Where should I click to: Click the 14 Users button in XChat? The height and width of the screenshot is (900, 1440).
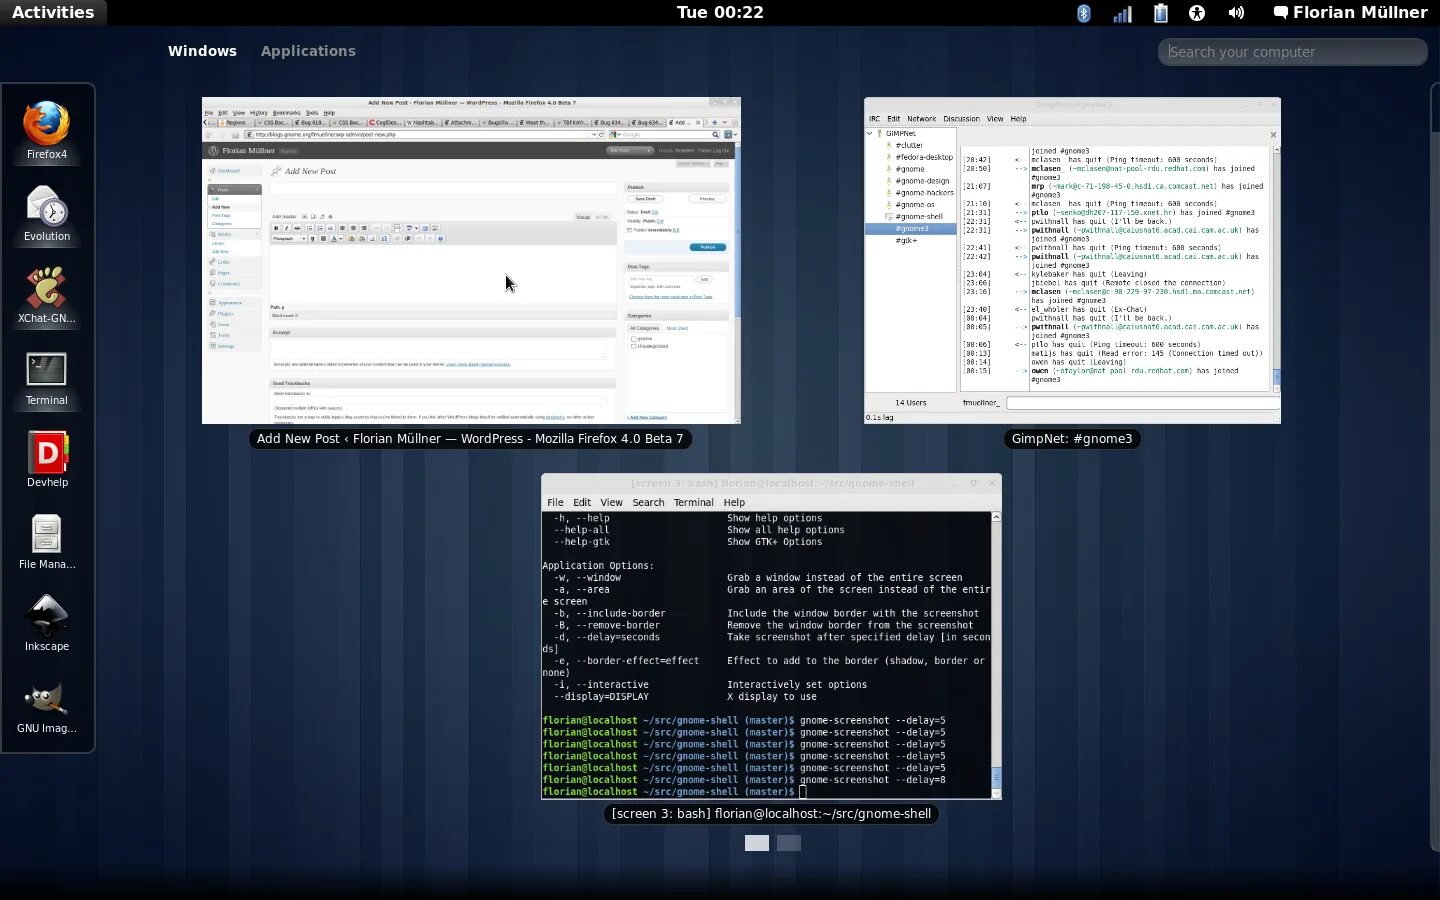(910, 402)
